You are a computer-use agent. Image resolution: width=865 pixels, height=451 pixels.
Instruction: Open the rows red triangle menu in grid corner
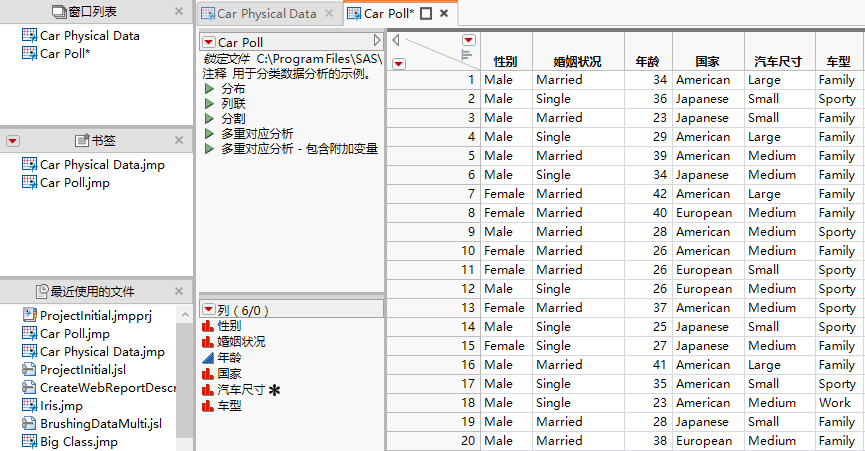point(399,64)
